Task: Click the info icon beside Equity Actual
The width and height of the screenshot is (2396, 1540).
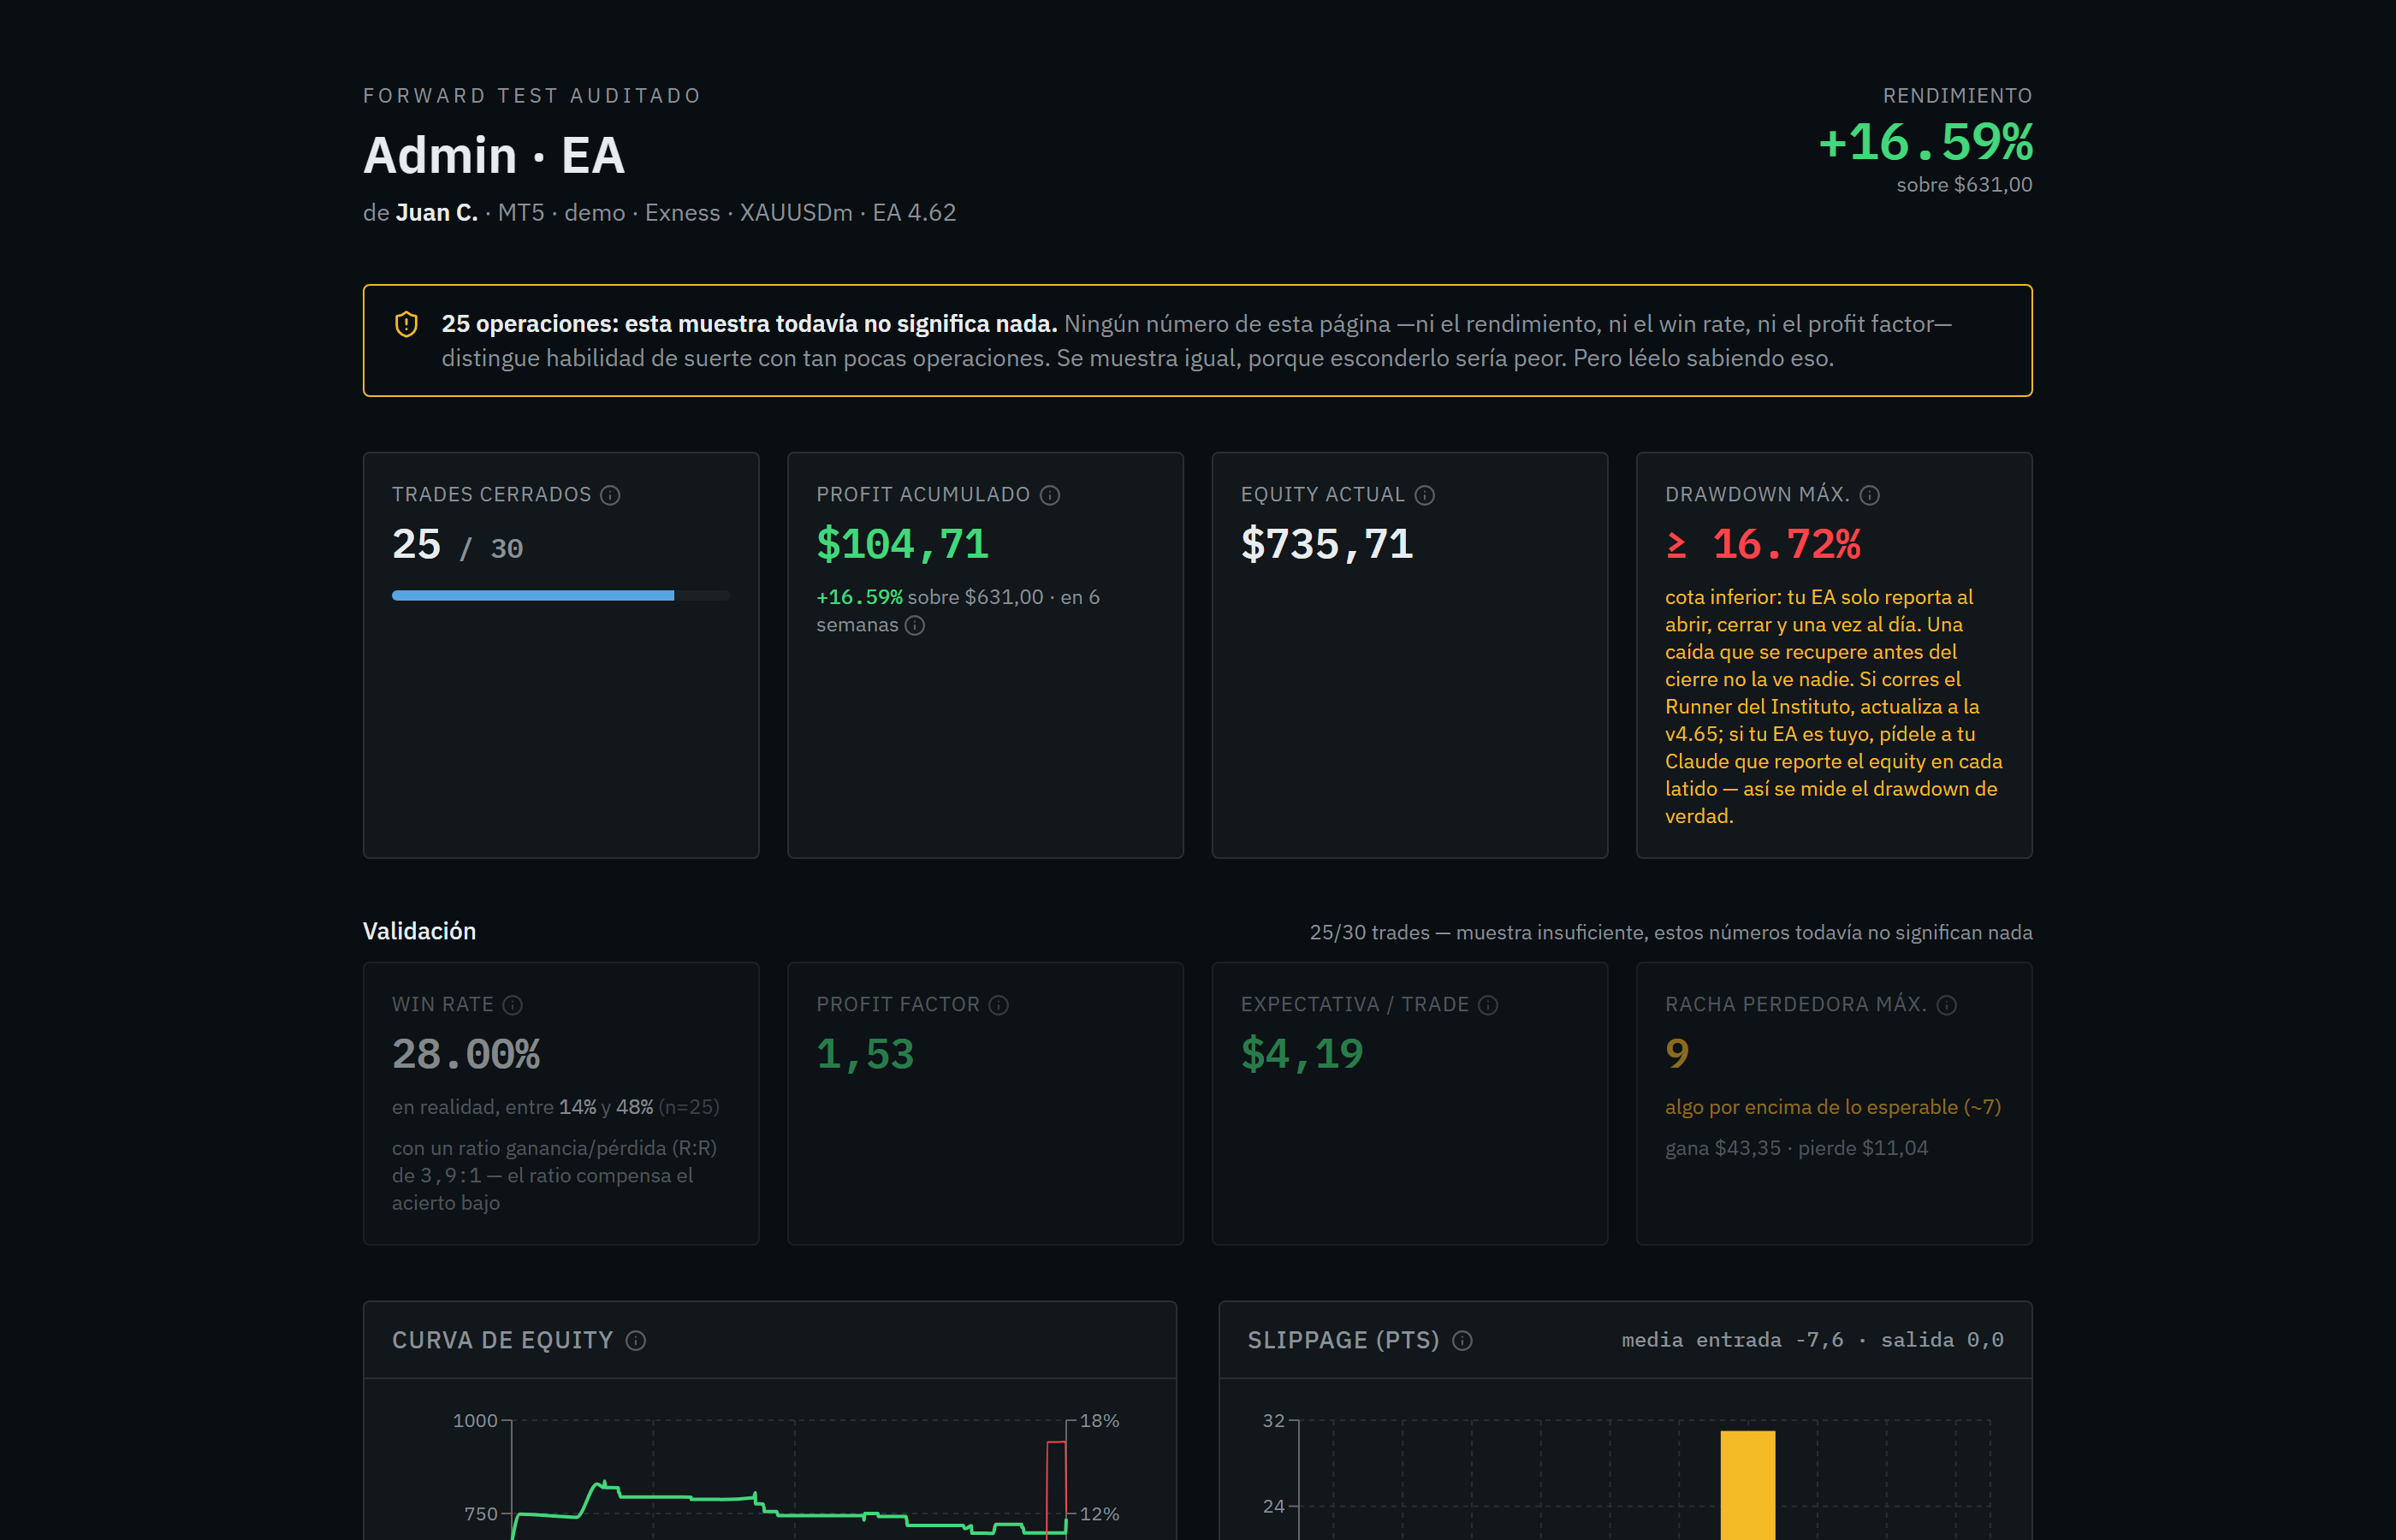Action: pos(1425,495)
